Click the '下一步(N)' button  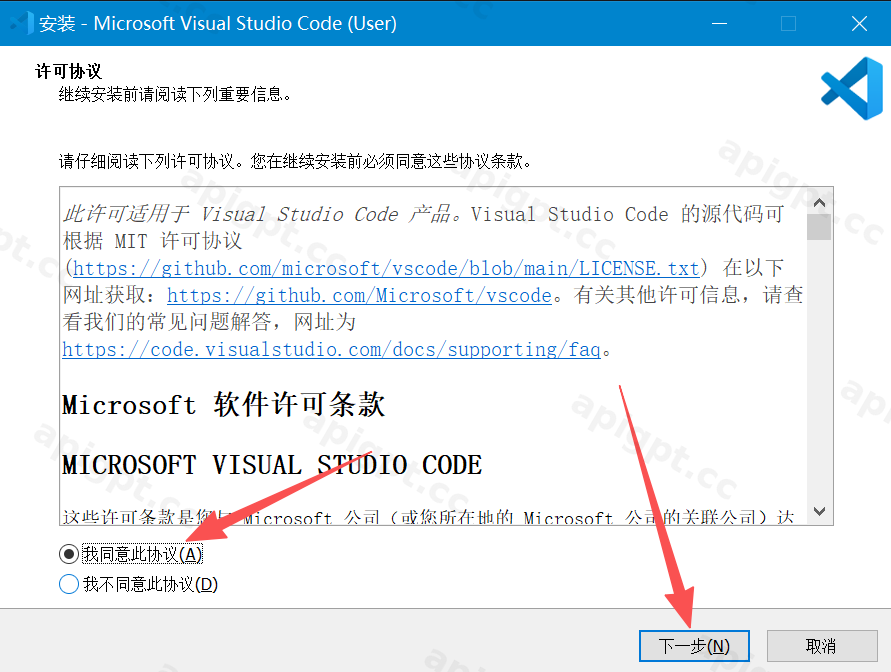[694, 646]
